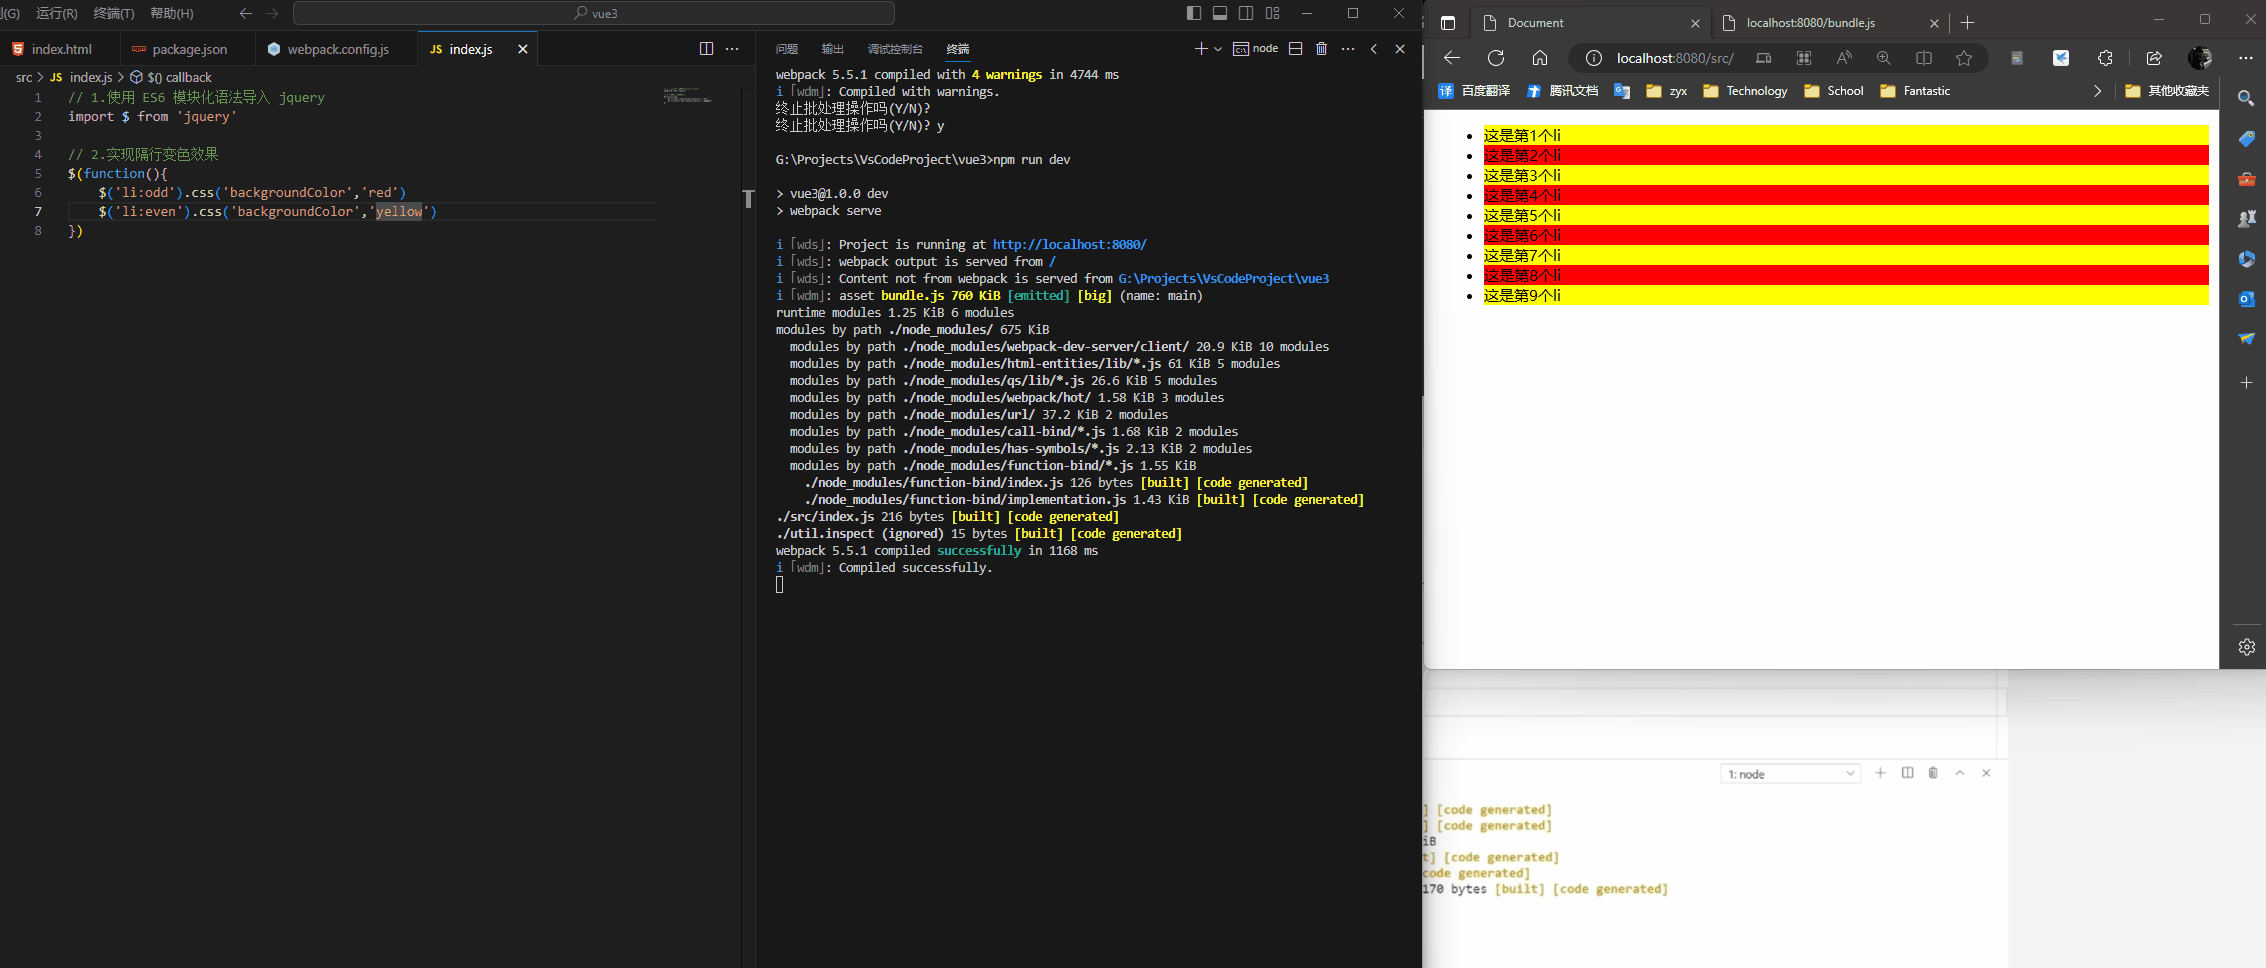Click the vue3 command center search box
Viewport: 2266px width, 968px height.
(593, 13)
